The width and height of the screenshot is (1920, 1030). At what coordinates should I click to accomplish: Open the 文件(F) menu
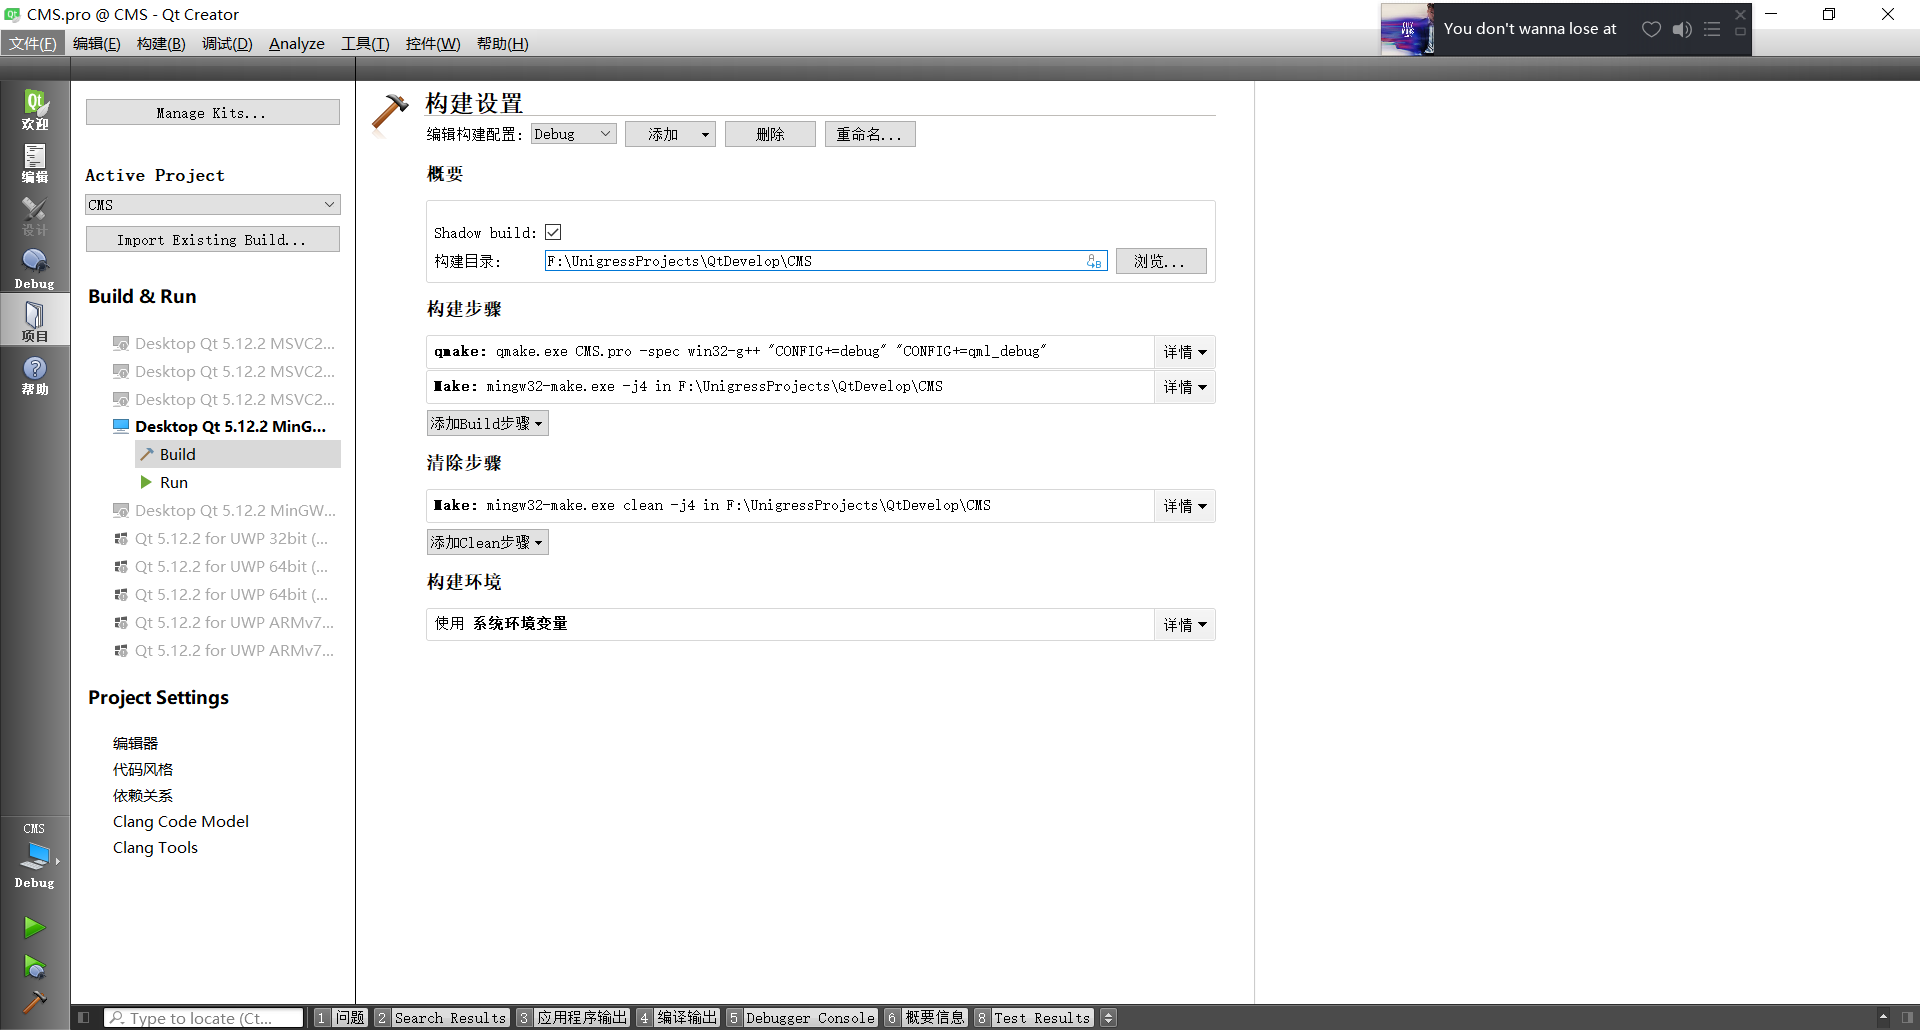click(x=33, y=43)
